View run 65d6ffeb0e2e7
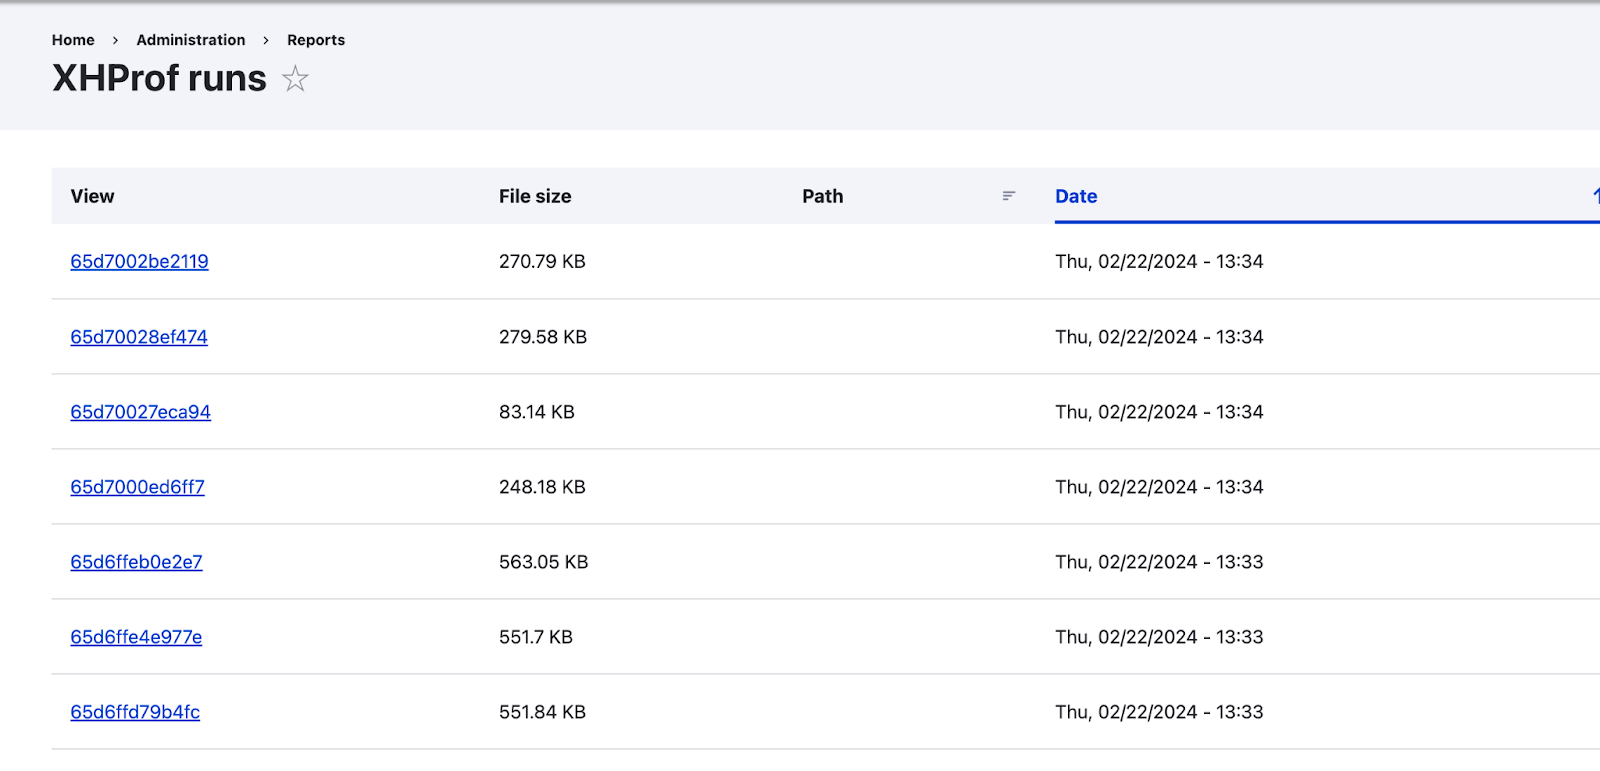Screen dimensions: 1600x771 136,562
